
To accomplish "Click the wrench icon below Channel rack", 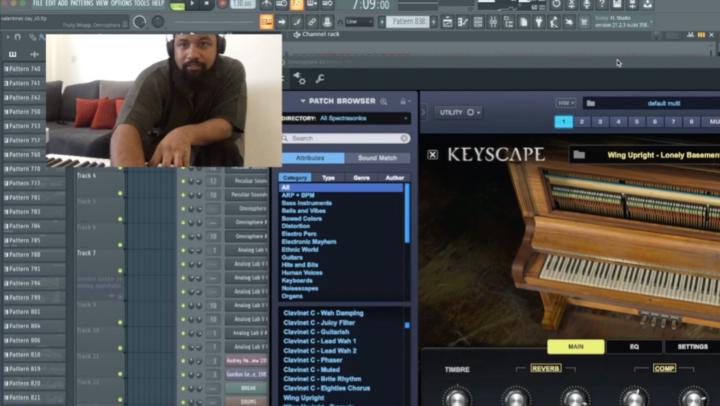I will point(320,79).
